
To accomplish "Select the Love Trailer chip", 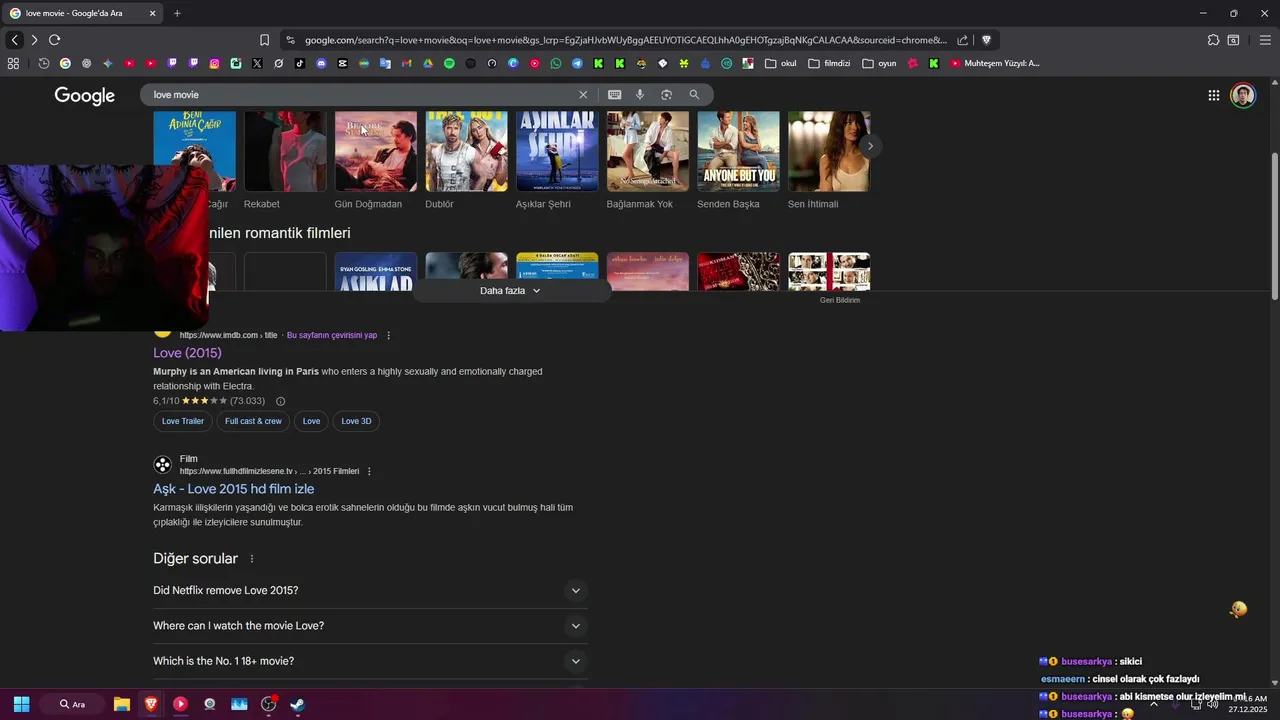I will [183, 421].
